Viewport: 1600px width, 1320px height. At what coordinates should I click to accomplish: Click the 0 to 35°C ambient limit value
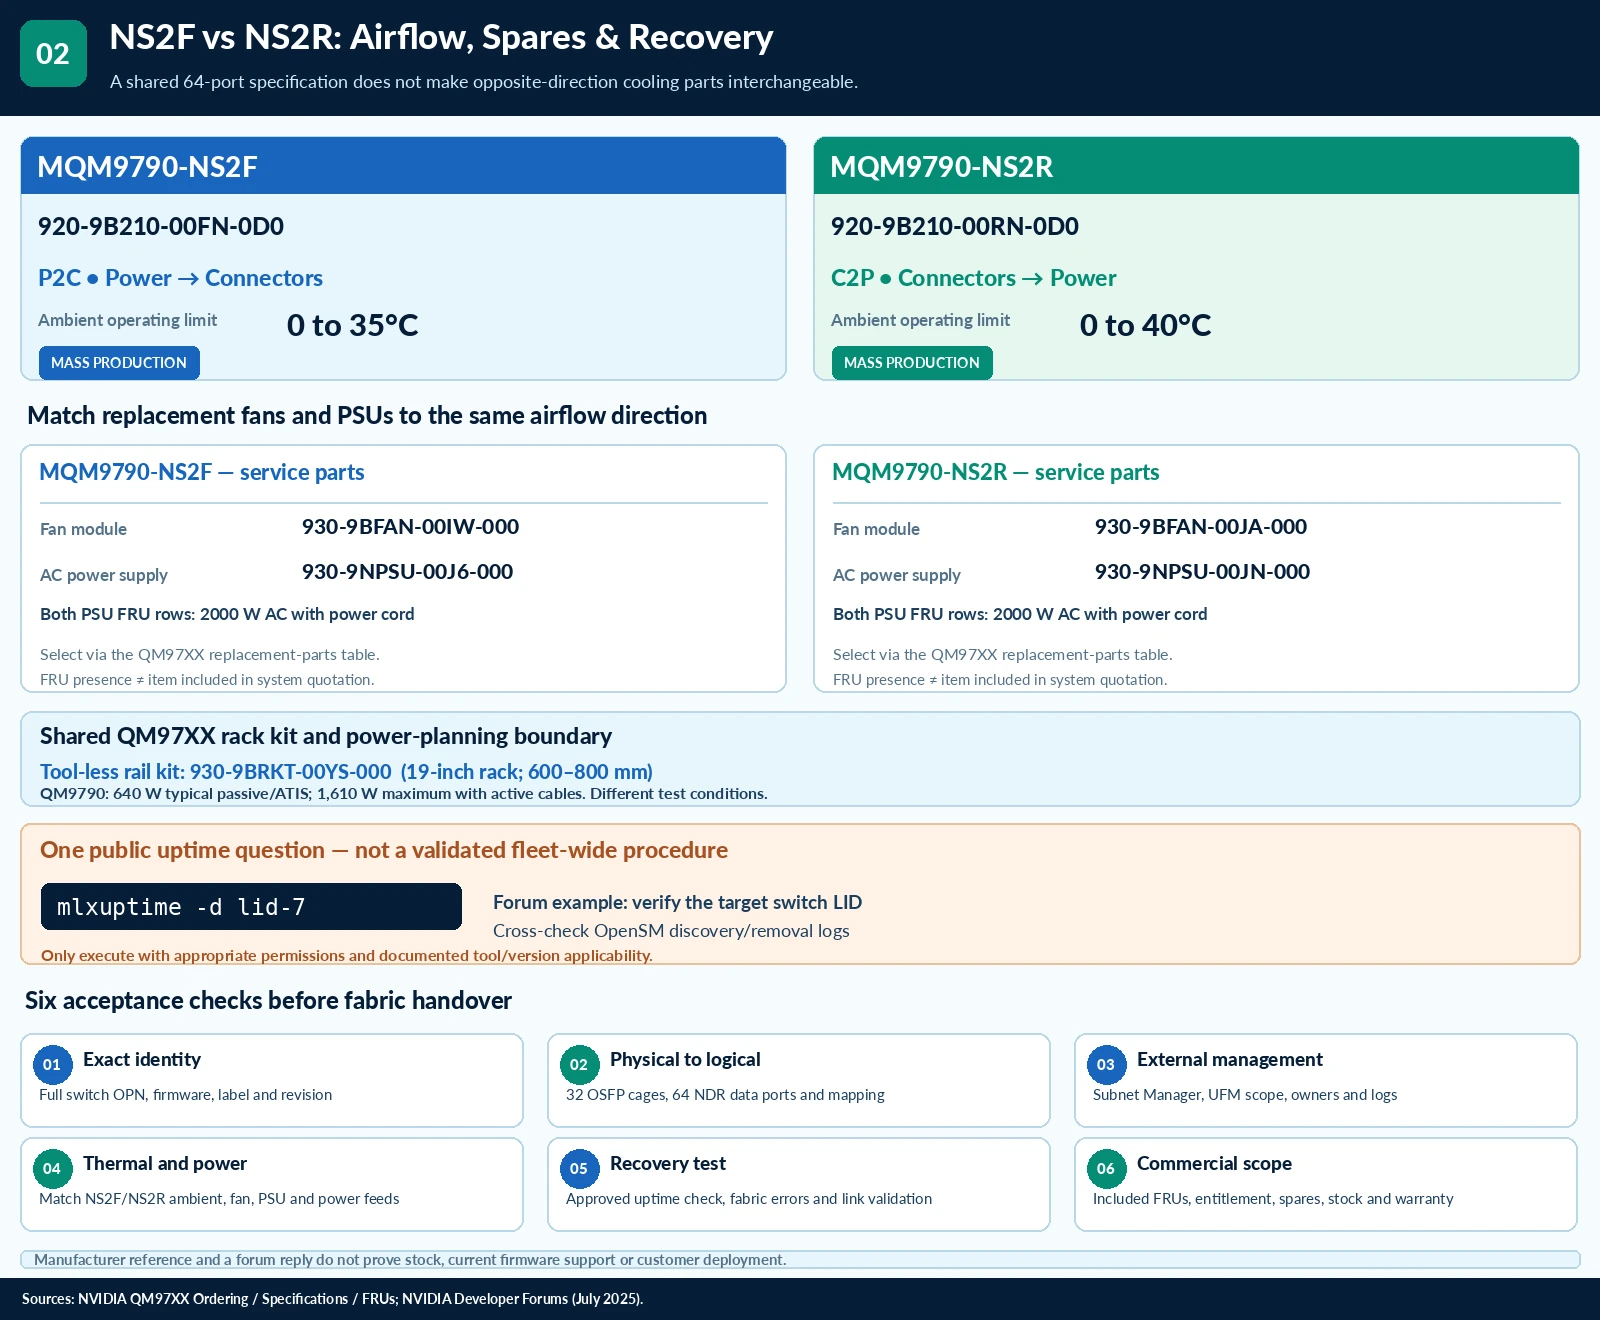(x=353, y=325)
